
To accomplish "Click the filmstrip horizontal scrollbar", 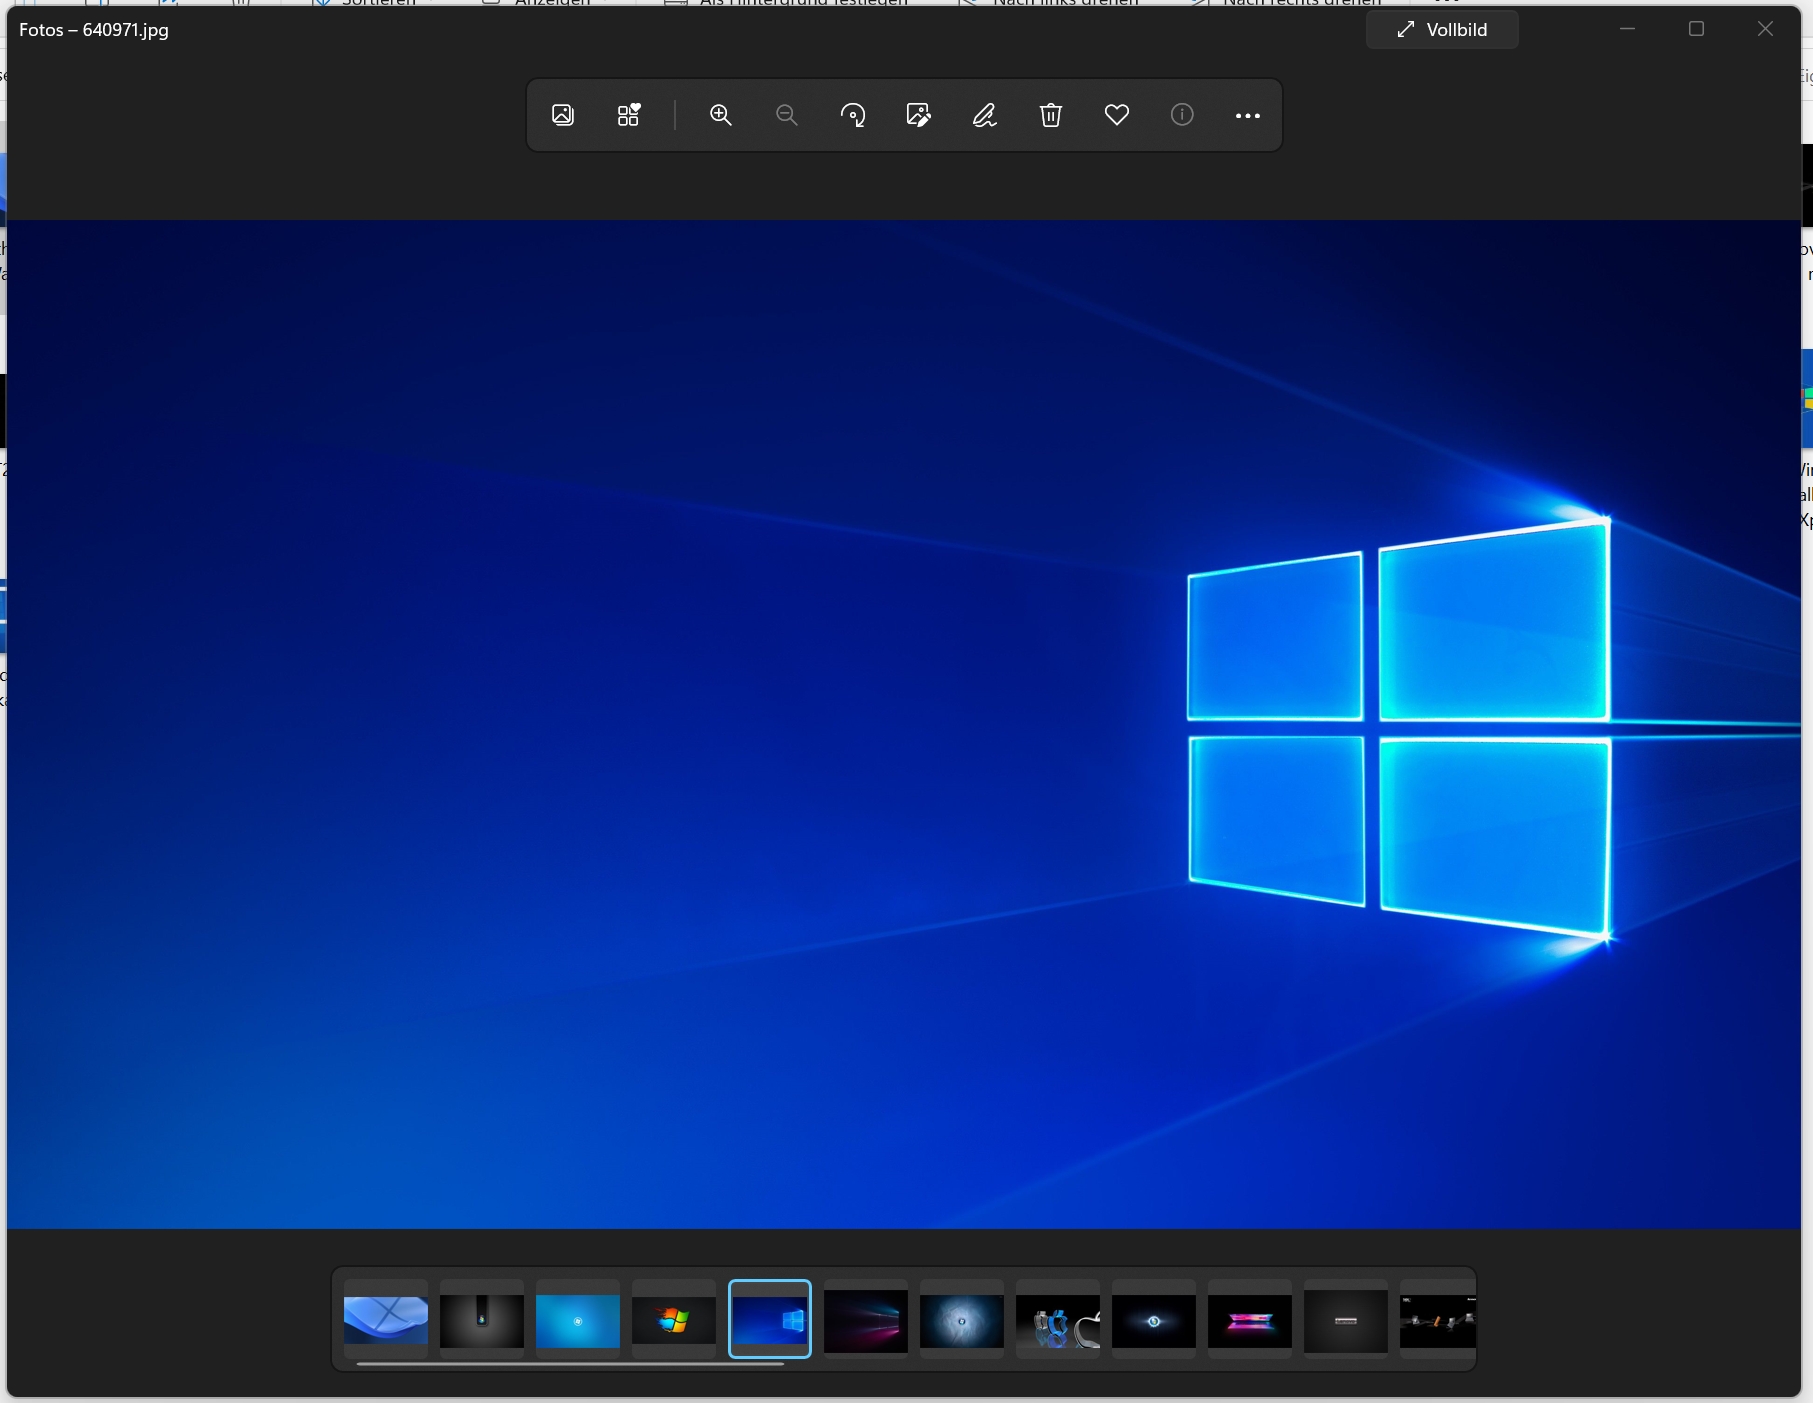I will 570,1363.
